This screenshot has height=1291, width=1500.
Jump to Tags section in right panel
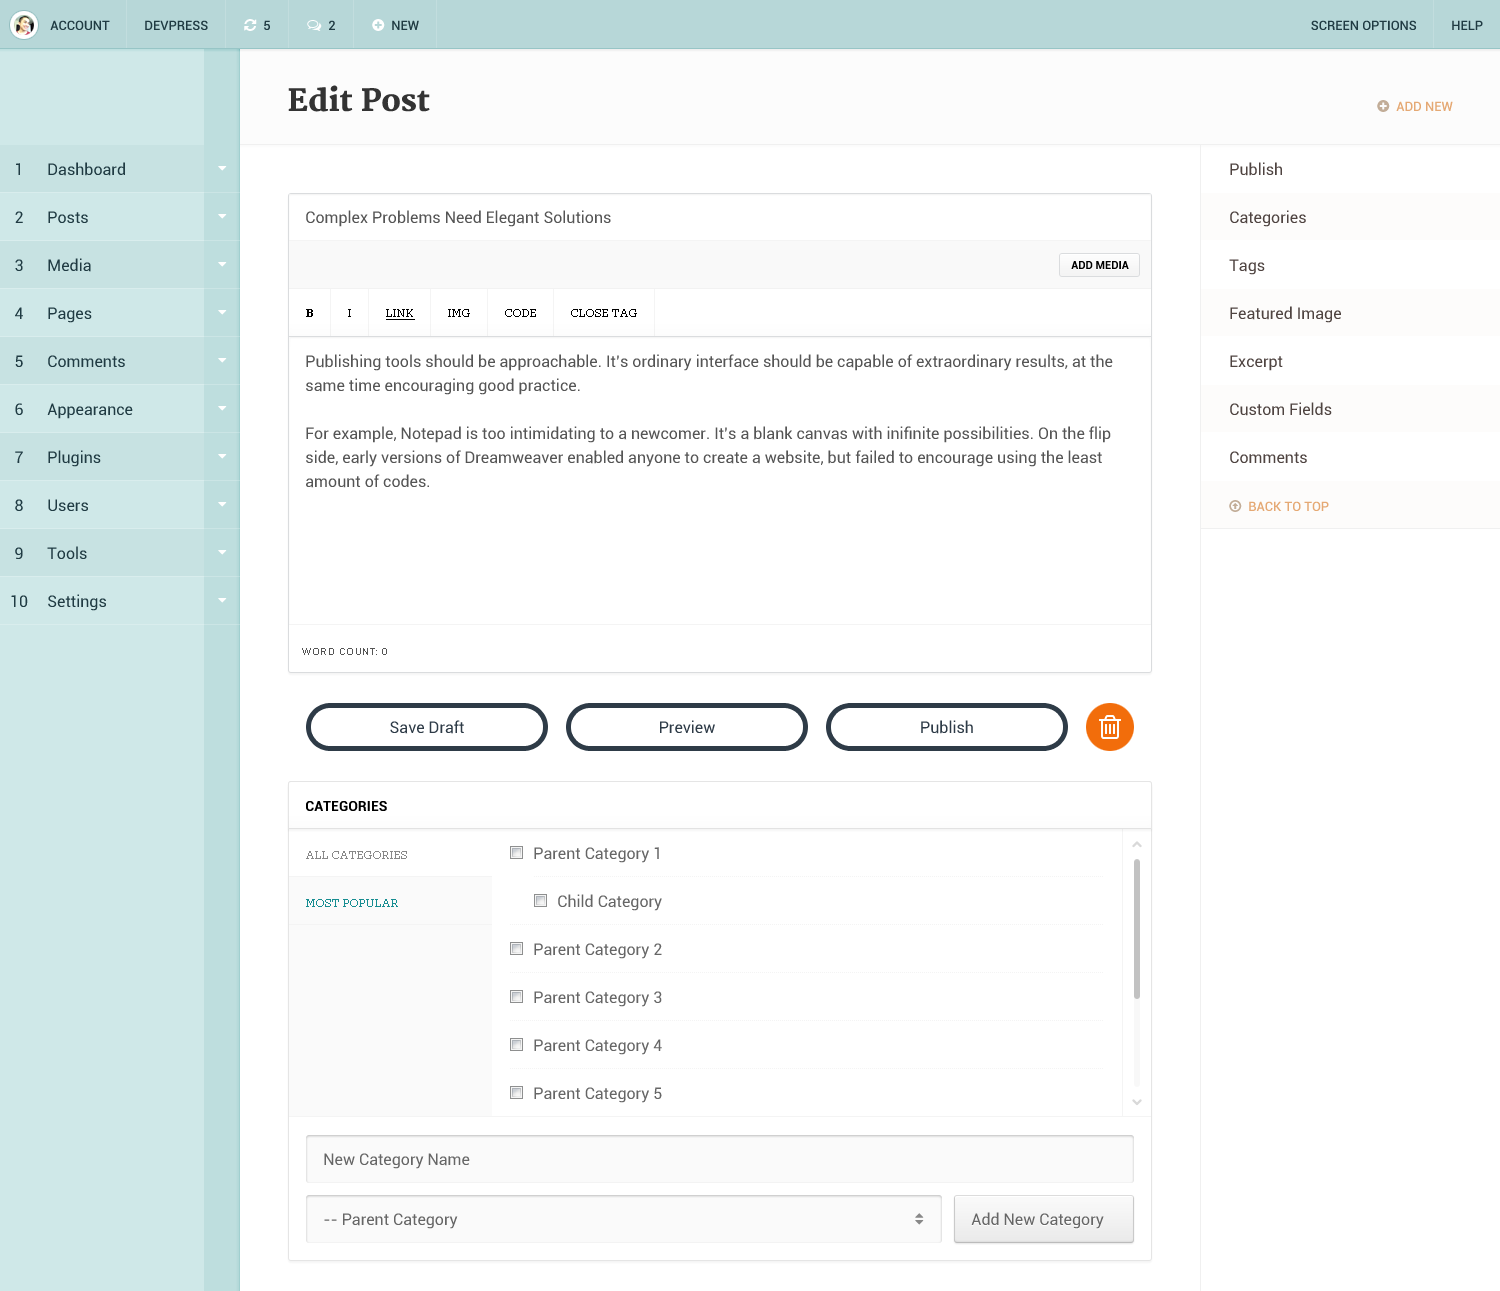coord(1350,265)
